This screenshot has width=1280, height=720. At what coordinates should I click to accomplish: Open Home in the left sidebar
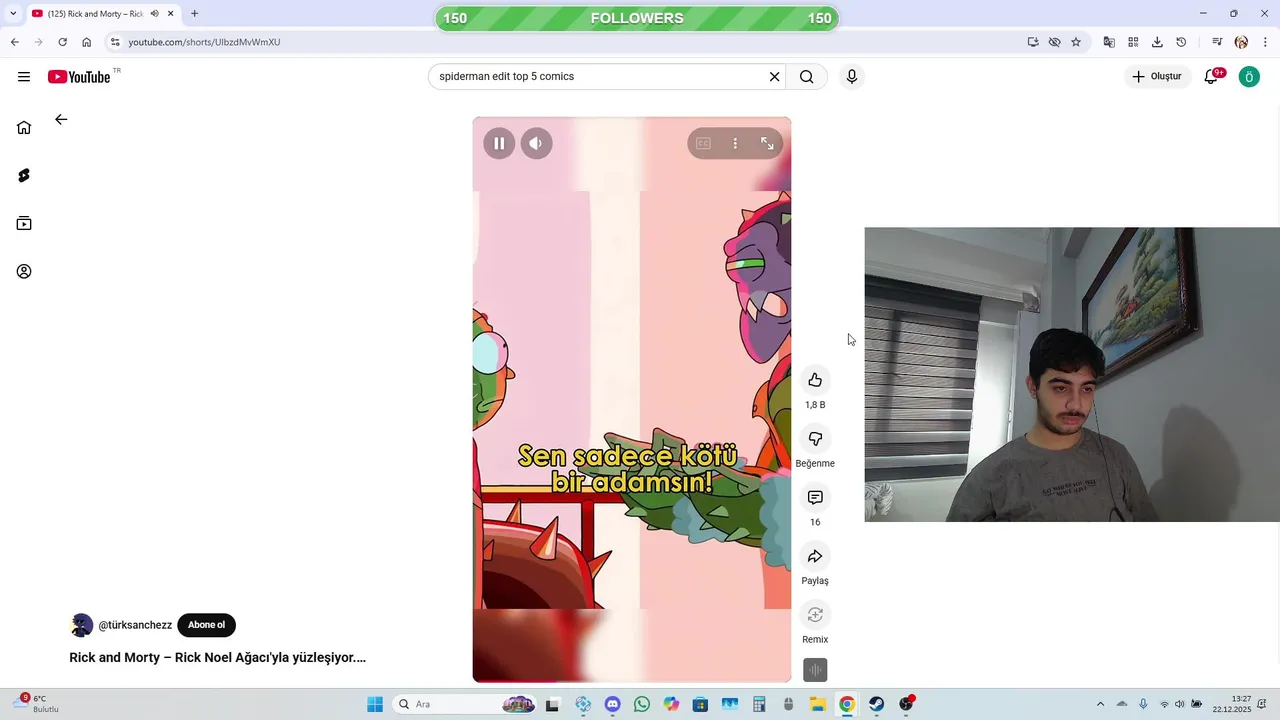(x=24, y=127)
